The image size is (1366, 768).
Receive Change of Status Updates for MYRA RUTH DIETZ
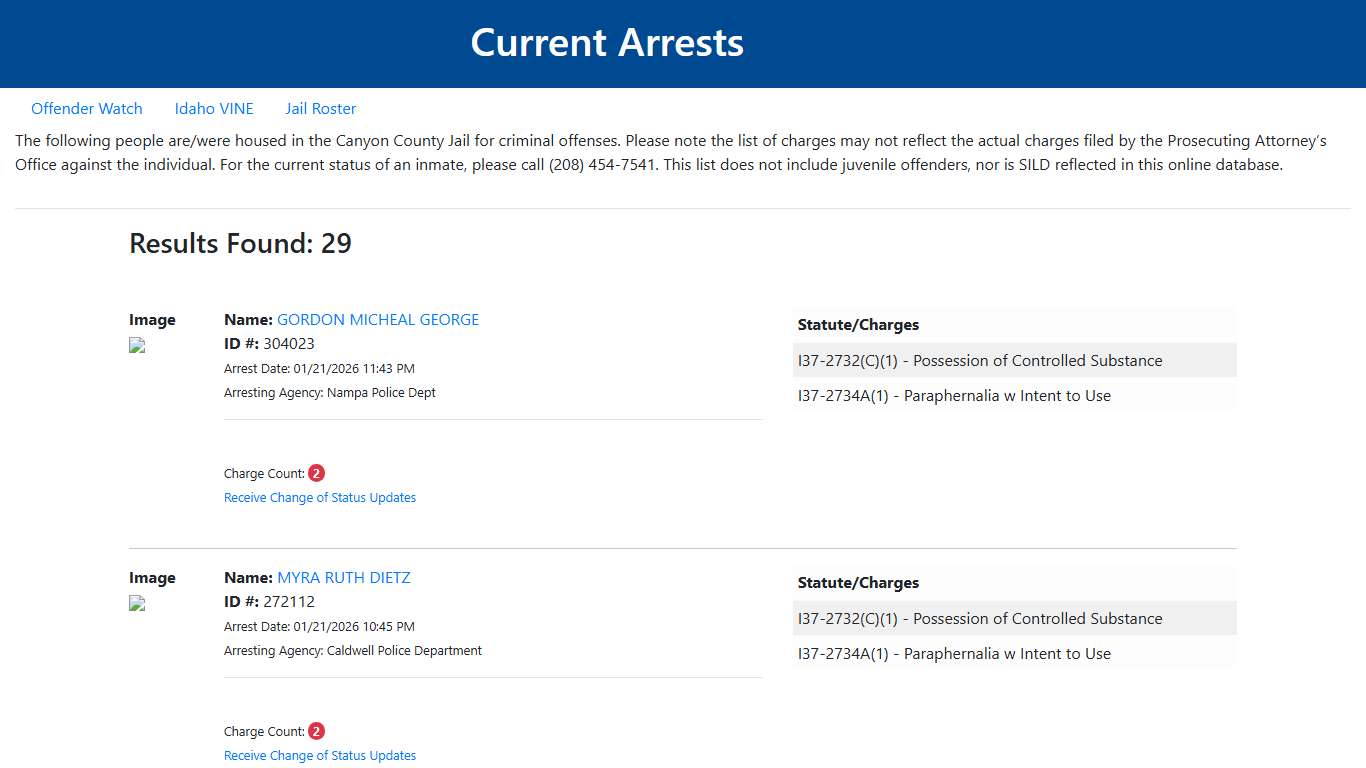(320, 755)
